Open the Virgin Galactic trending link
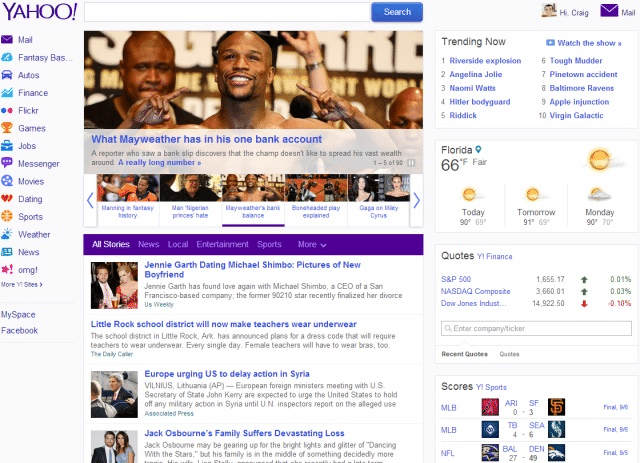This screenshot has width=640, height=463. [x=576, y=115]
